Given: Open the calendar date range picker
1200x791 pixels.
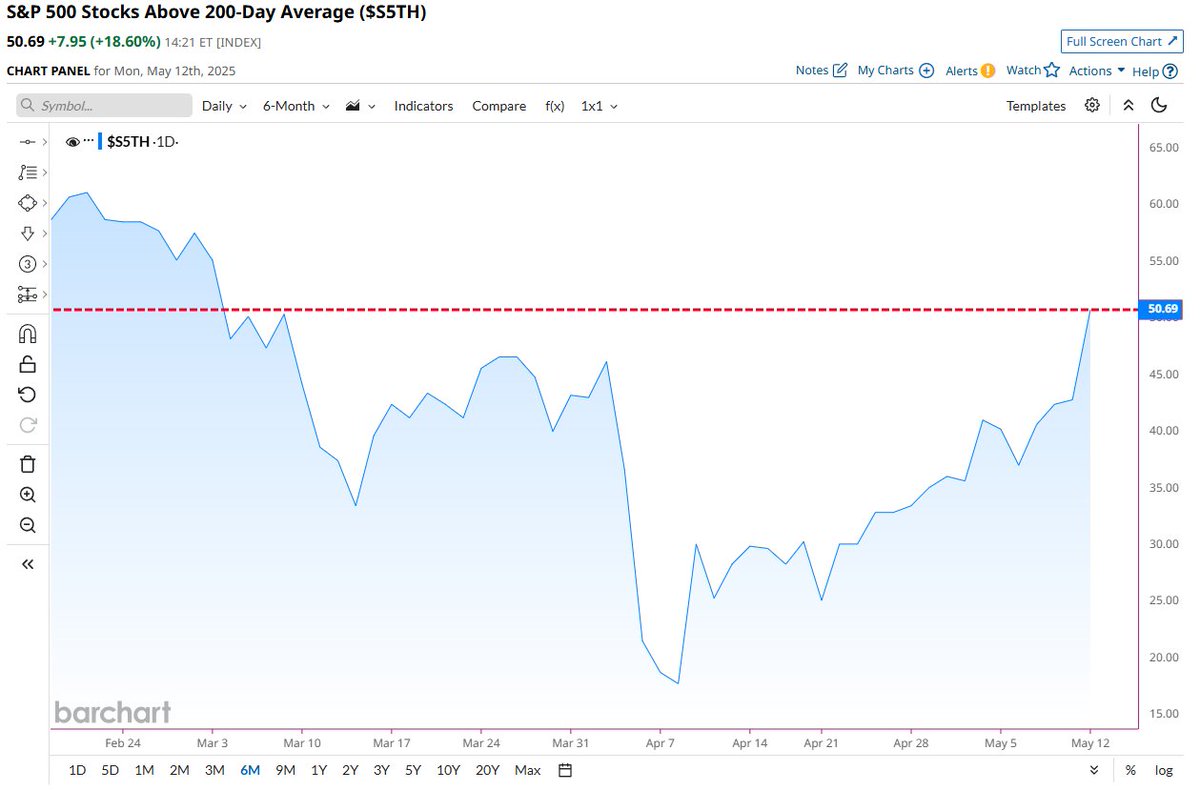Looking at the screenshot, I should (565, 770).
